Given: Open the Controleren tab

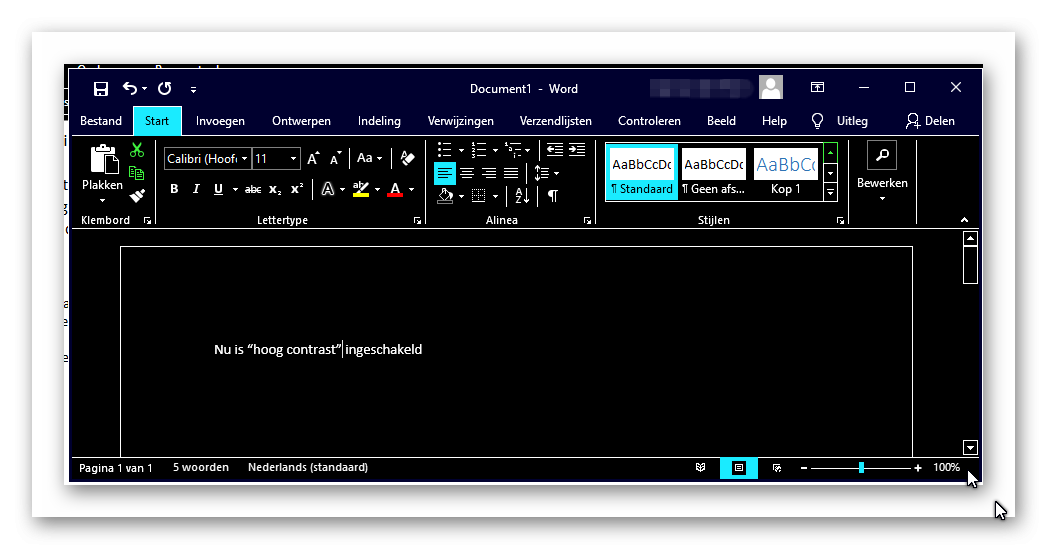Looking at the screenshot, I should click(649, 121).
